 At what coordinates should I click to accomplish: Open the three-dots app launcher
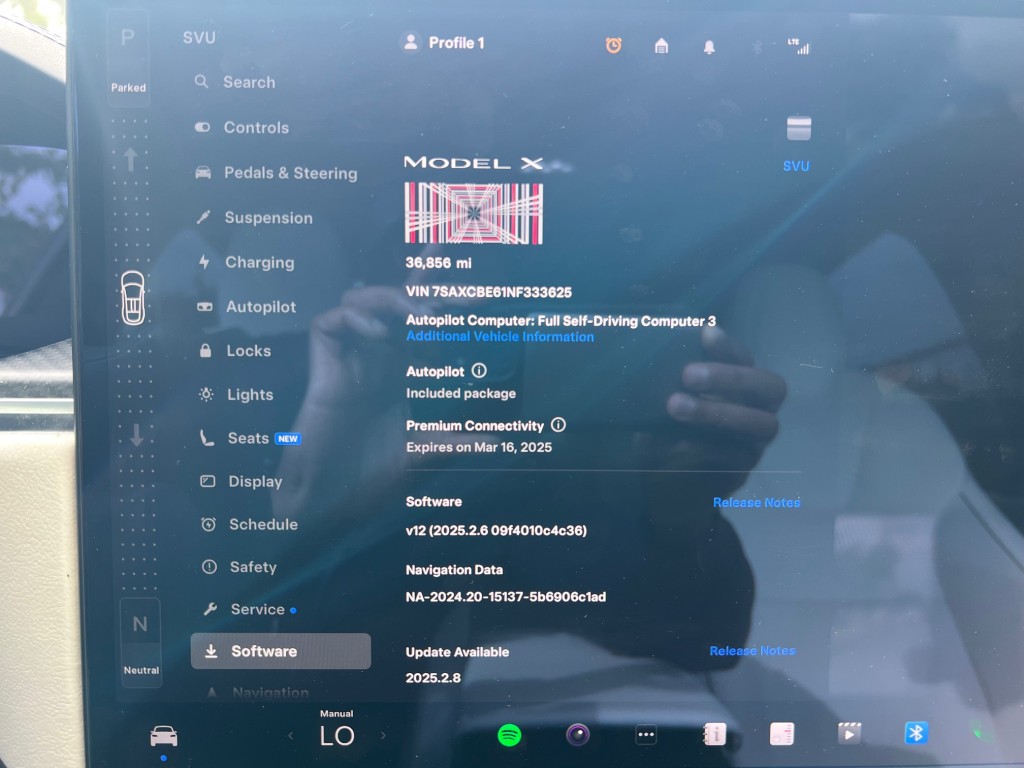(x=646, y=735)
